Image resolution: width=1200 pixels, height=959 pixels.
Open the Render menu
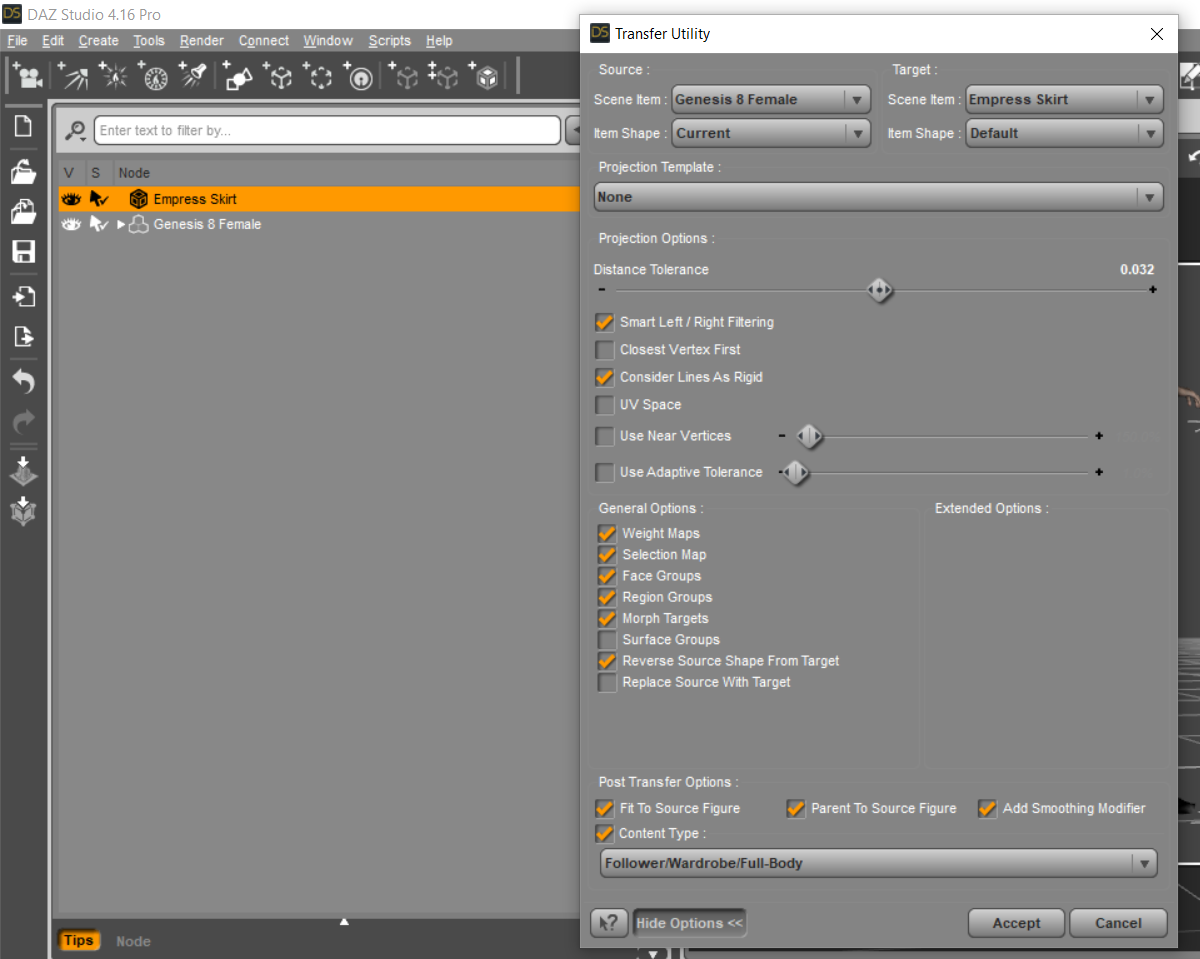pos(202,41)
